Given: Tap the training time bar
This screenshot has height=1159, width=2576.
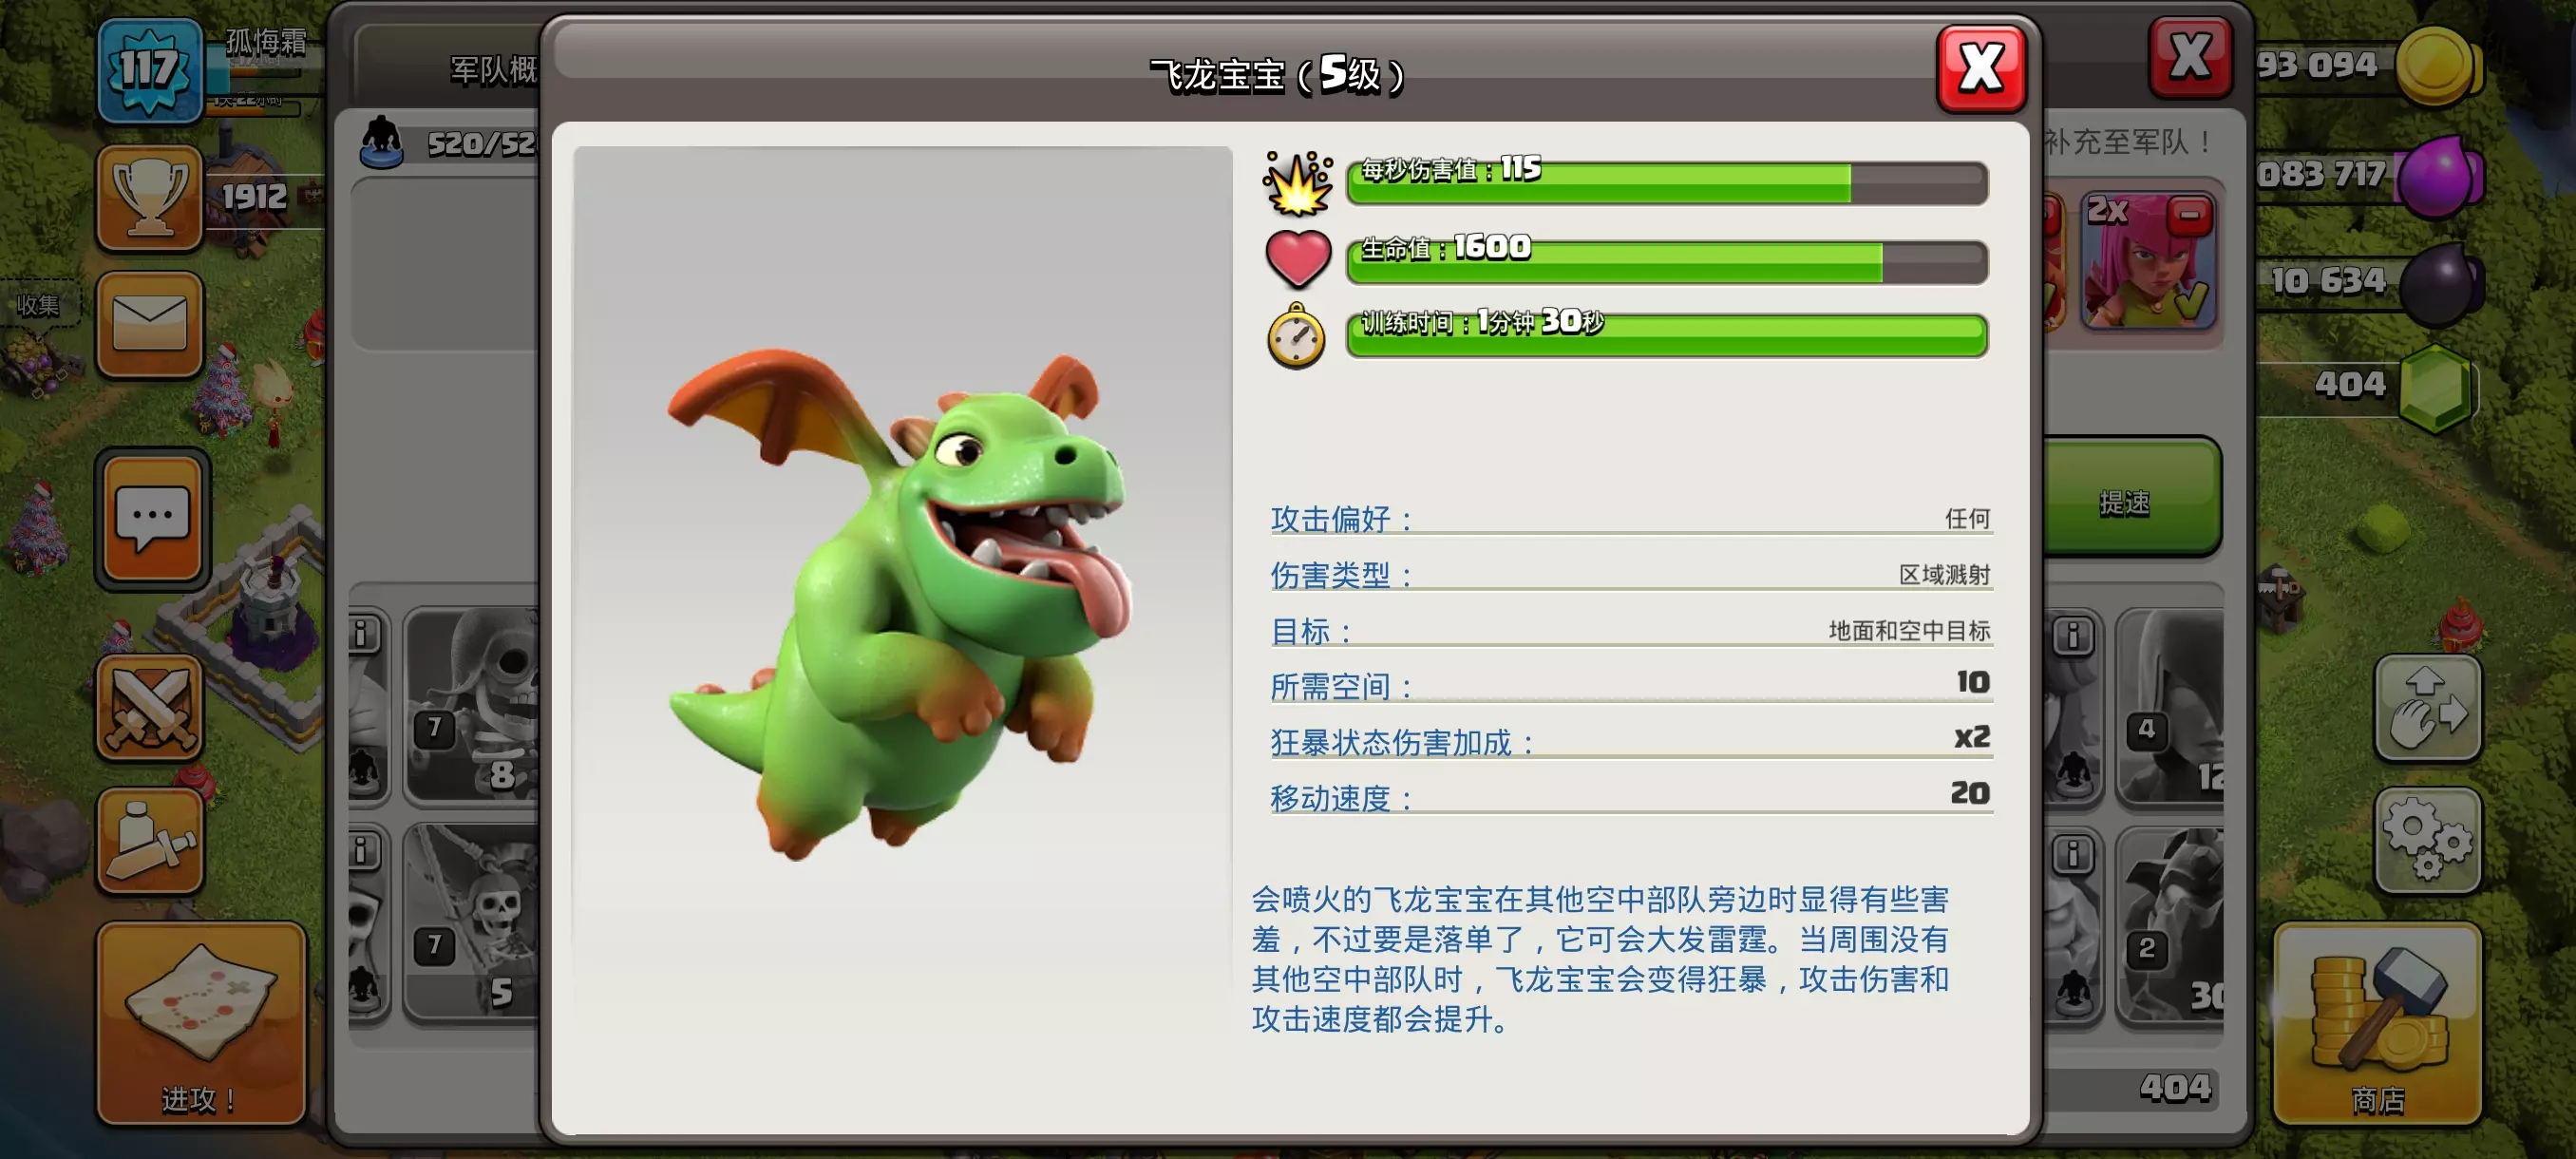Looking at the screenshot, I should (x=1667, y=335).
